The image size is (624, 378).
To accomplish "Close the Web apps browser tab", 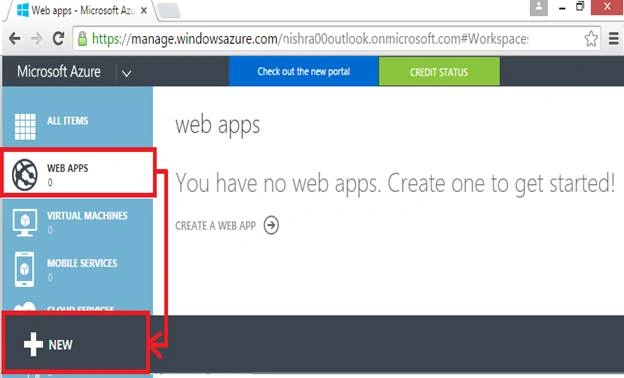I will pos(144,10).
